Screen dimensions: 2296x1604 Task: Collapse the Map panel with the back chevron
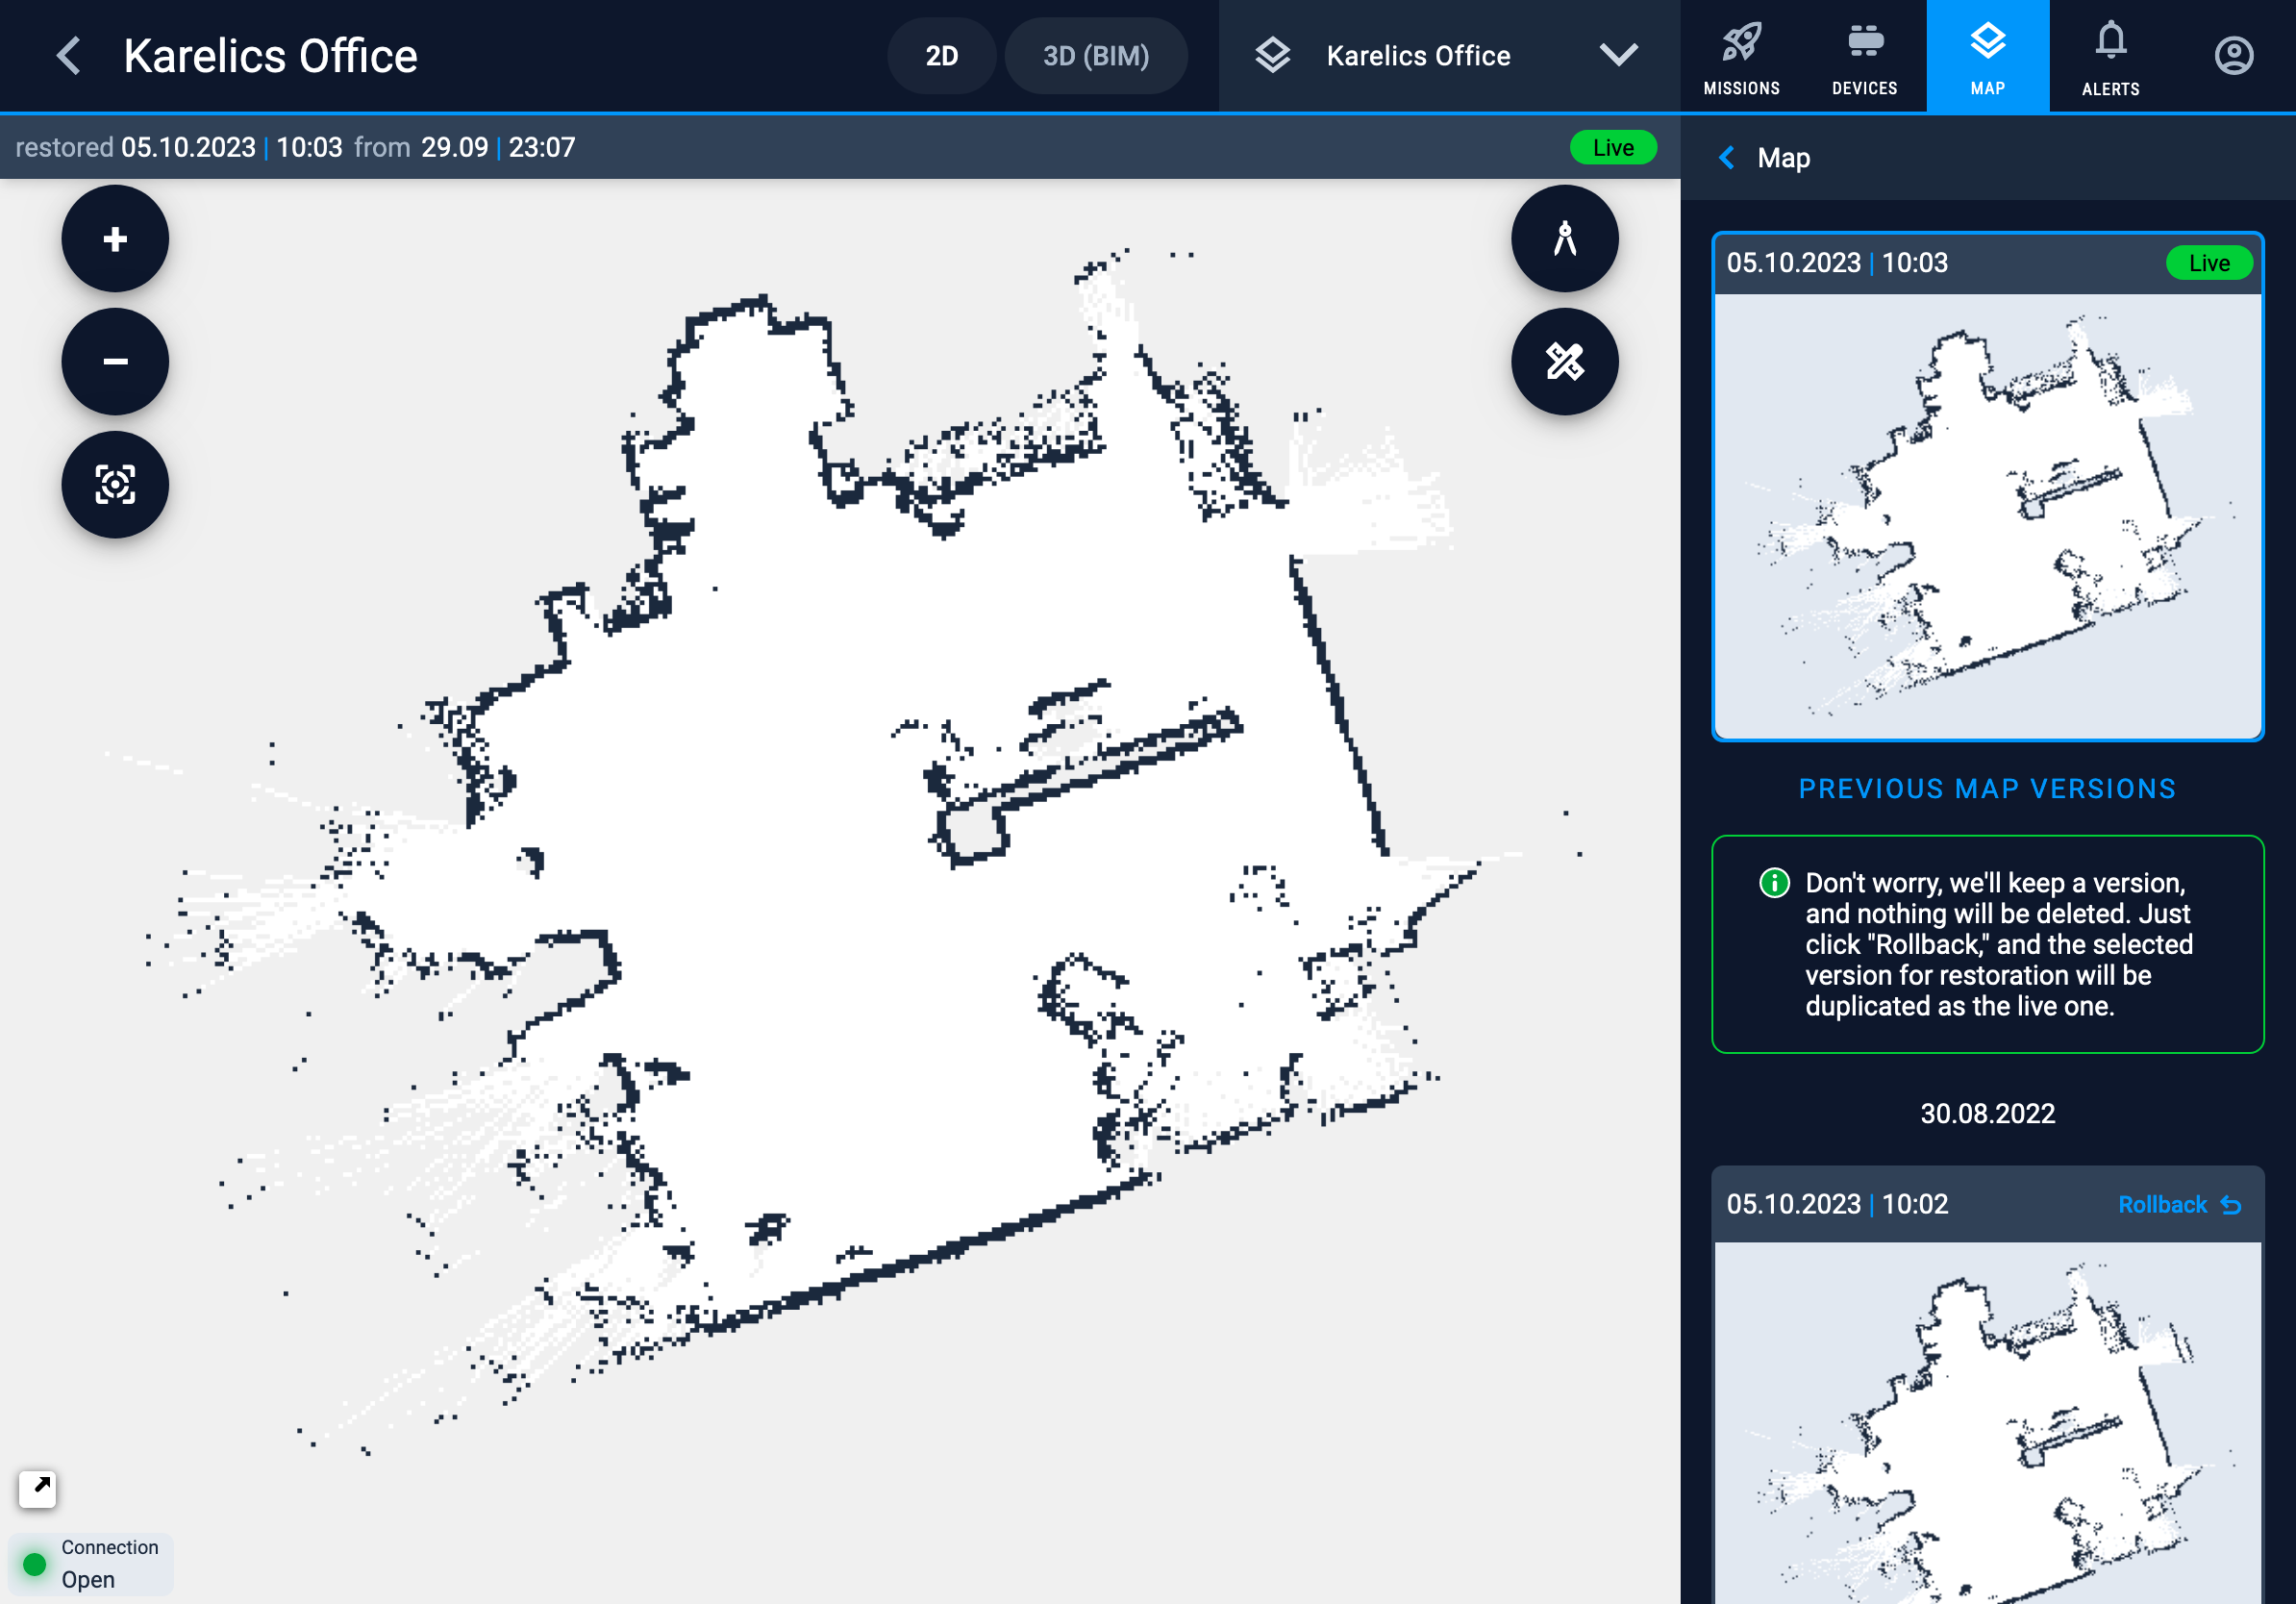[x=1726, y=158]
